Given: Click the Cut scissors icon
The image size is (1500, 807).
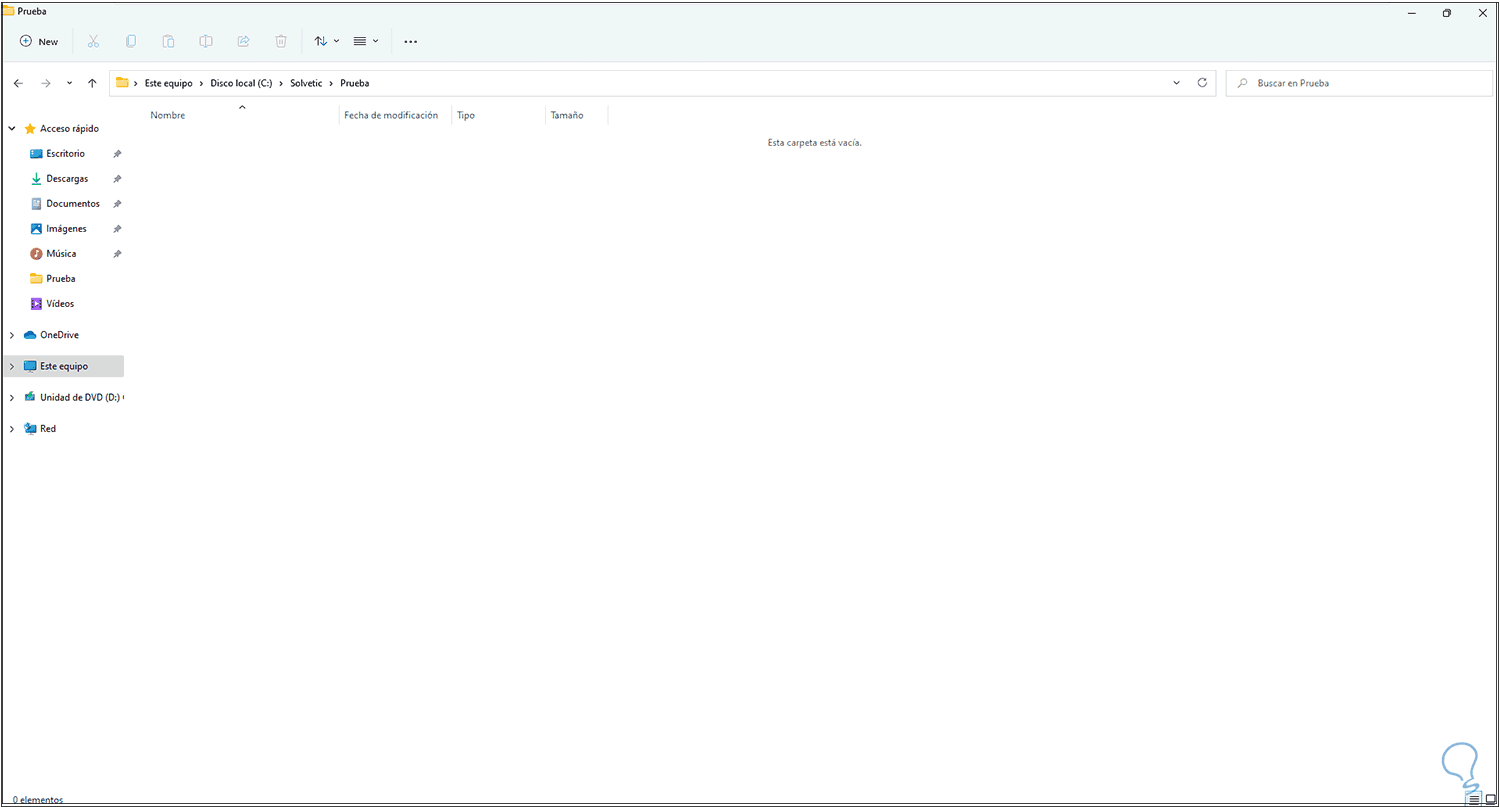Looking at the screenshot, I should [93, 42].
